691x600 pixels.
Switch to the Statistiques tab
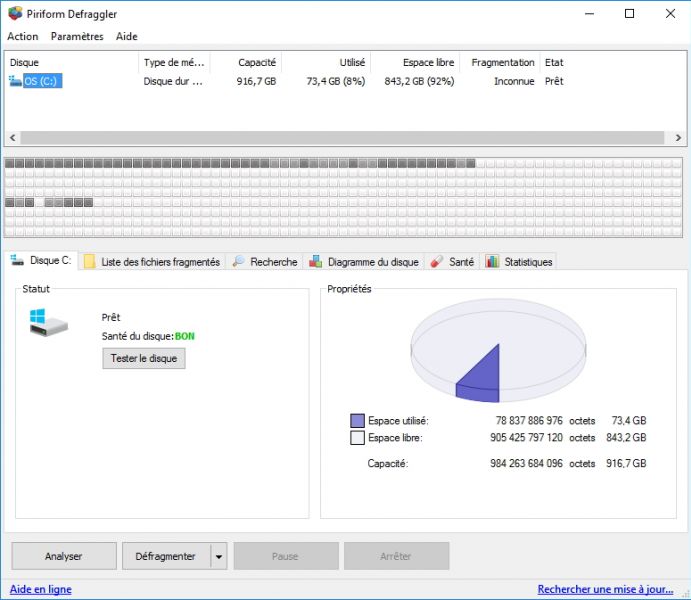click(519, 262)
